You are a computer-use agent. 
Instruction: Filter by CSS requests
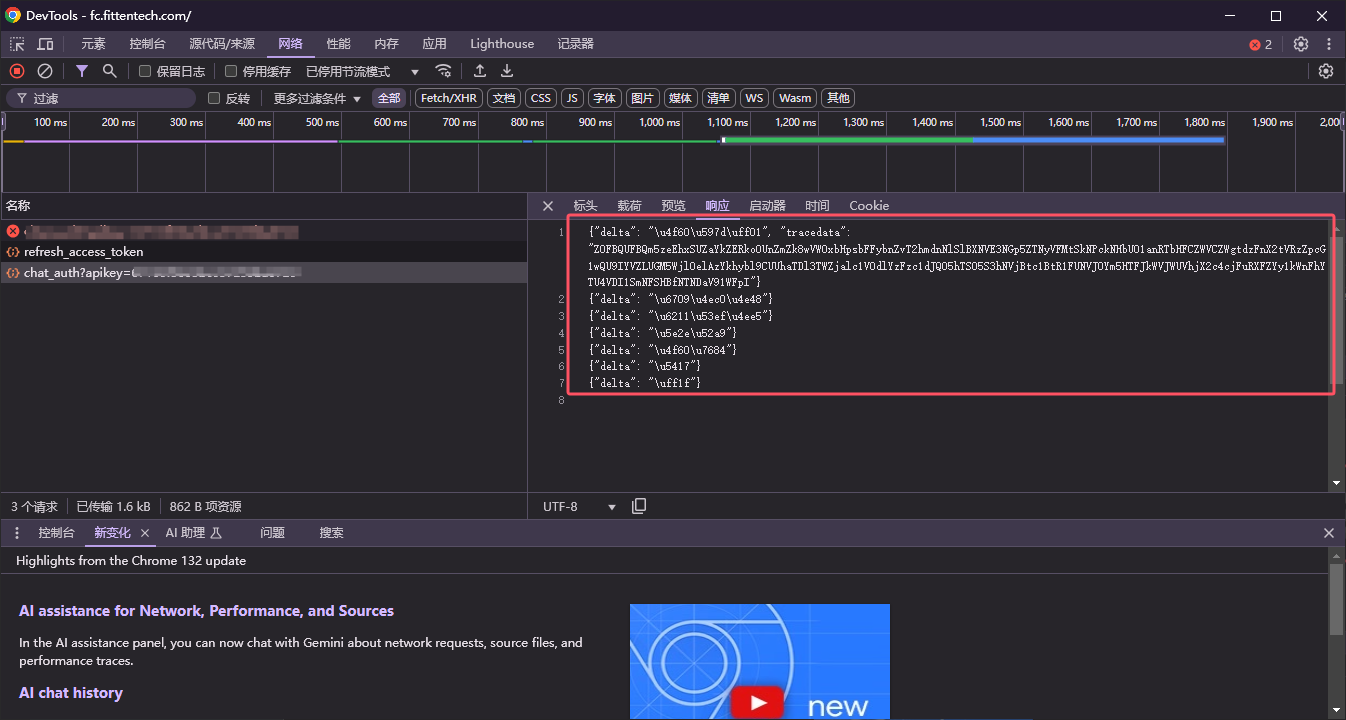click(541, 98)
